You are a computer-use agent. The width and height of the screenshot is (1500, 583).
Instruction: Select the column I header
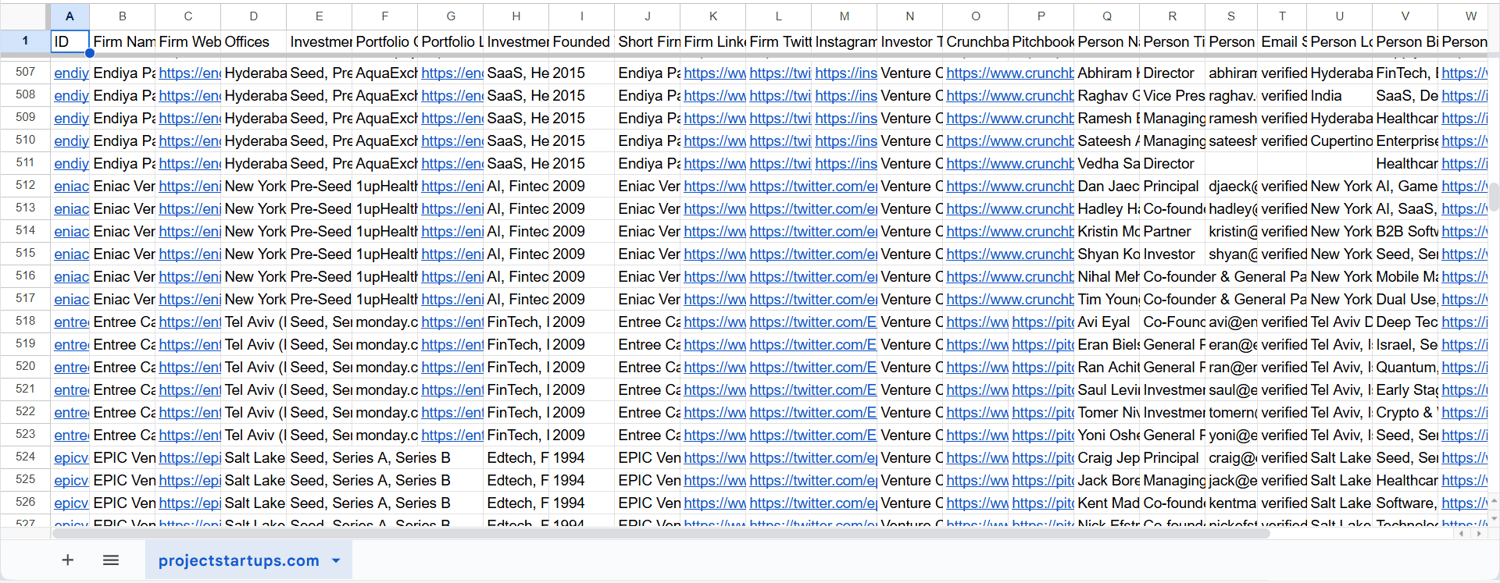582,17
